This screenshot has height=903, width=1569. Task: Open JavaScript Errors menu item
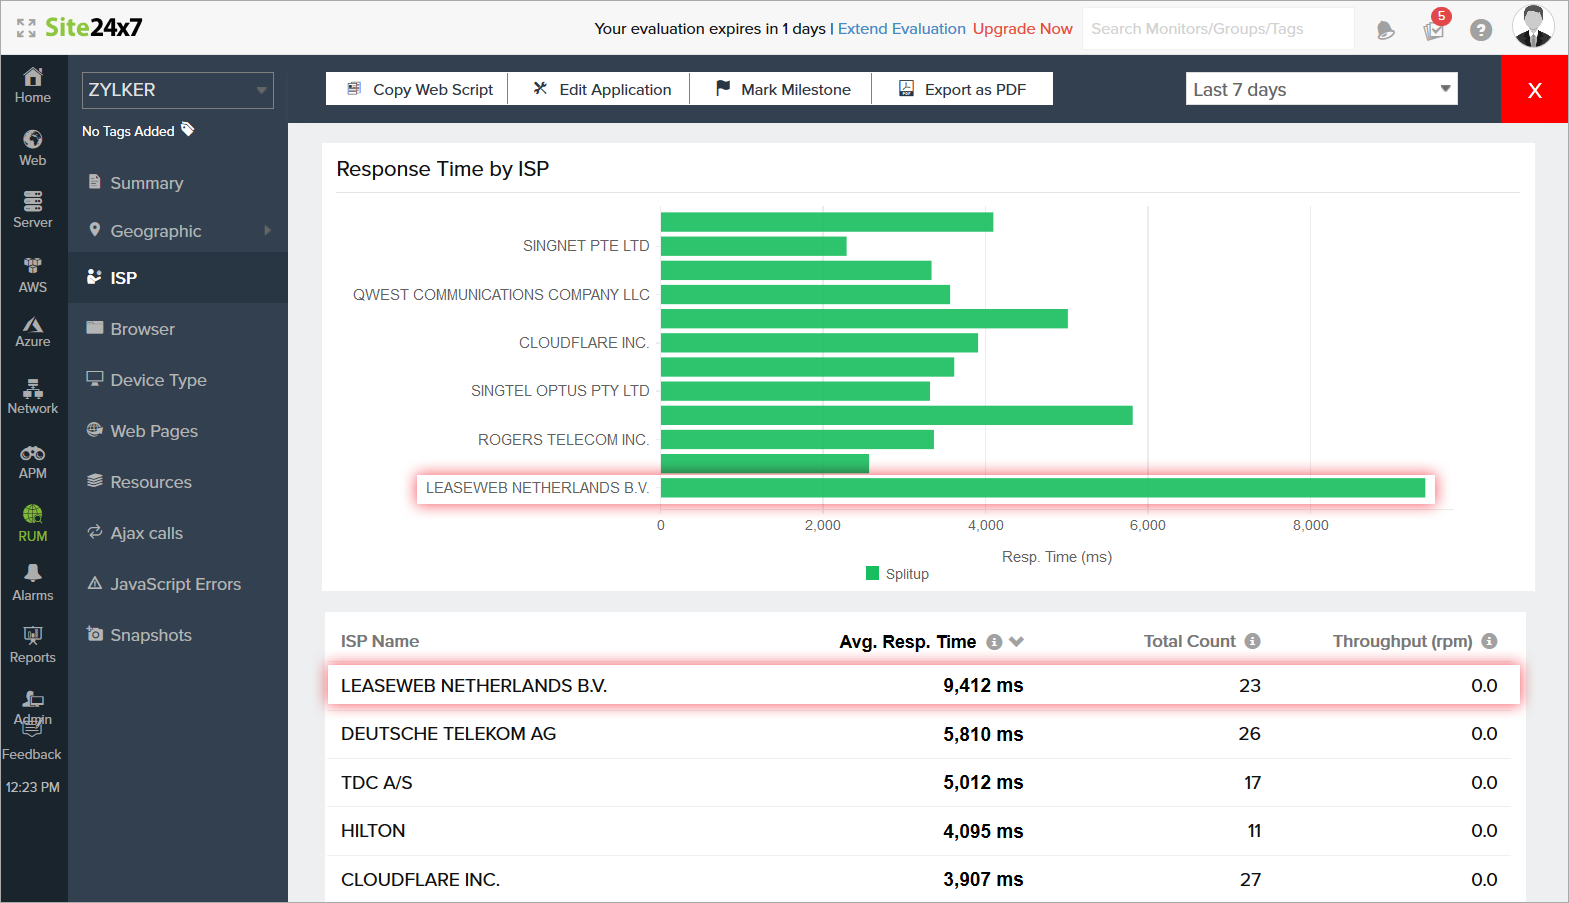pos(175,584)
